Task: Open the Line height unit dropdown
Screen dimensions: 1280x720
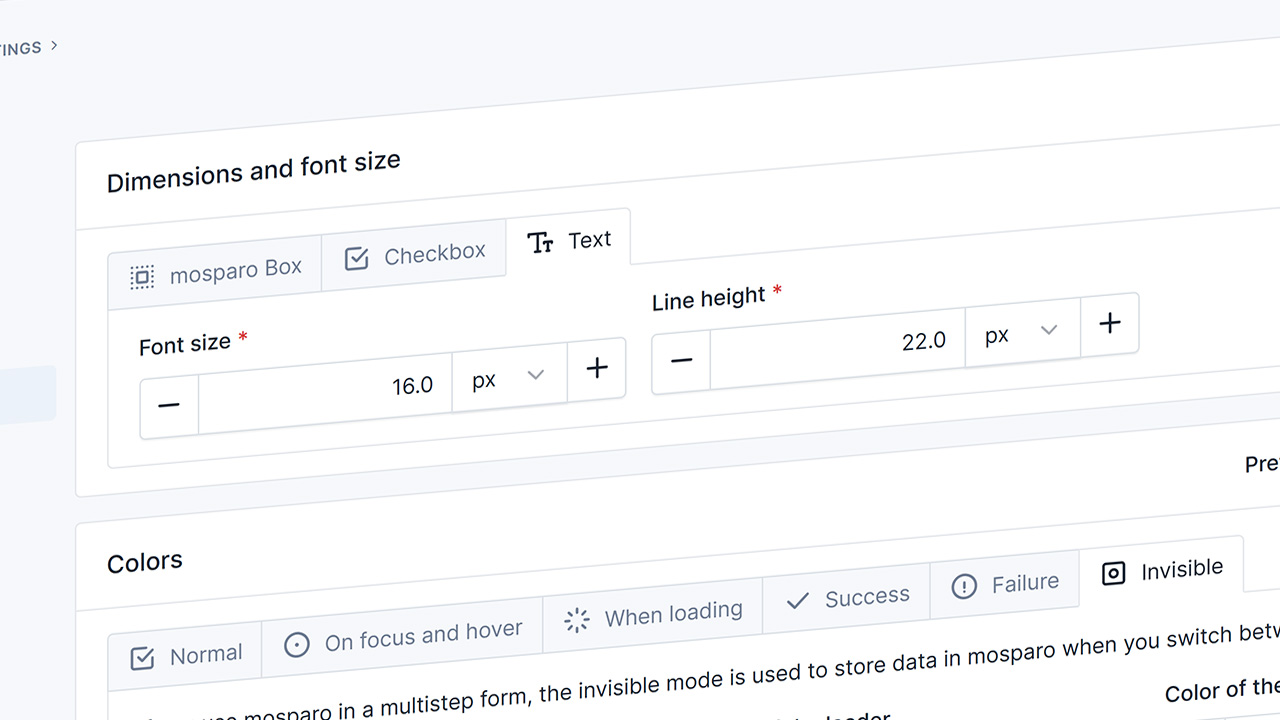Action: [1023, 332]
